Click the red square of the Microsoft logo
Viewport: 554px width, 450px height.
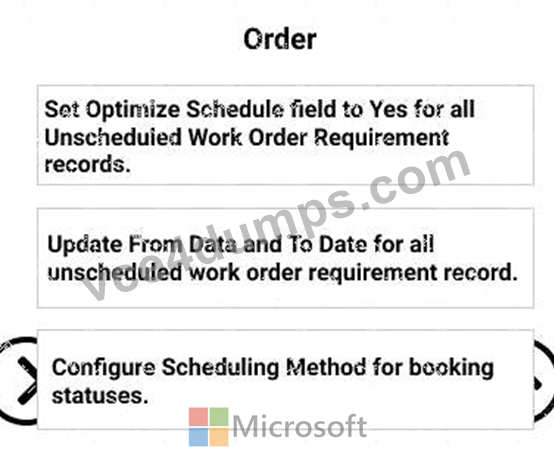(x=198, y=417)
